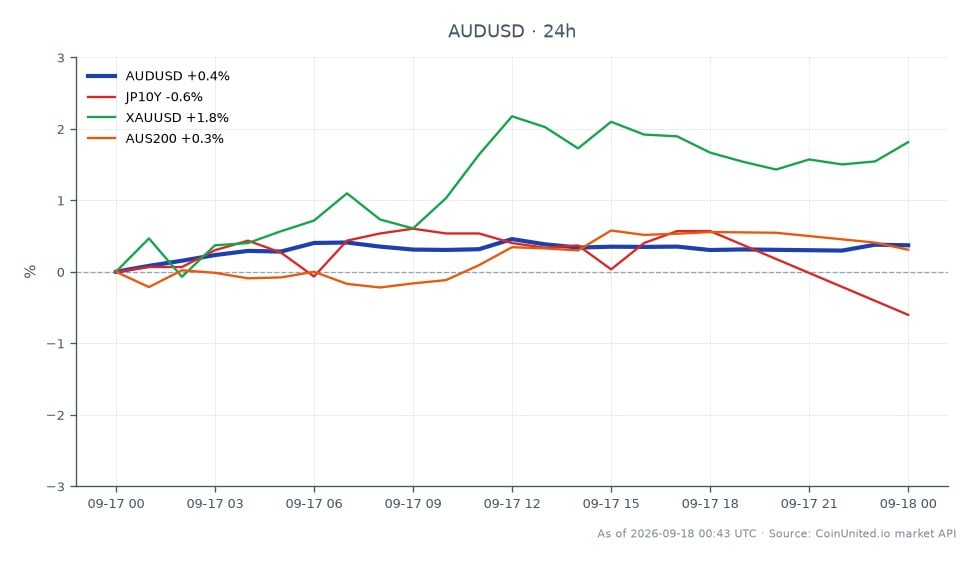Click the As of 2026-09-18 timestamp text
This screenshot has width=980, height=564.
click(x=676, y=533)
